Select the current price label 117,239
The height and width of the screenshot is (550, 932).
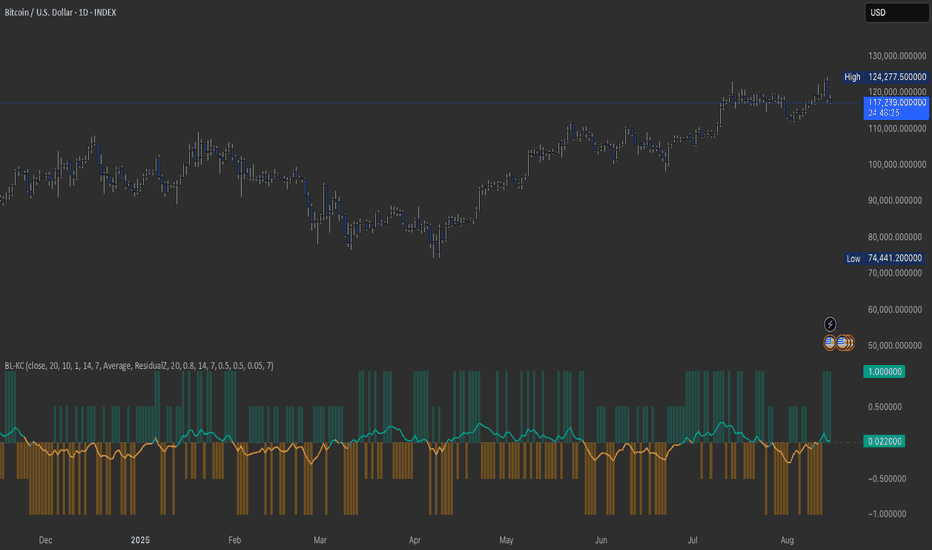pyautogui.click(x=896, y=108)
